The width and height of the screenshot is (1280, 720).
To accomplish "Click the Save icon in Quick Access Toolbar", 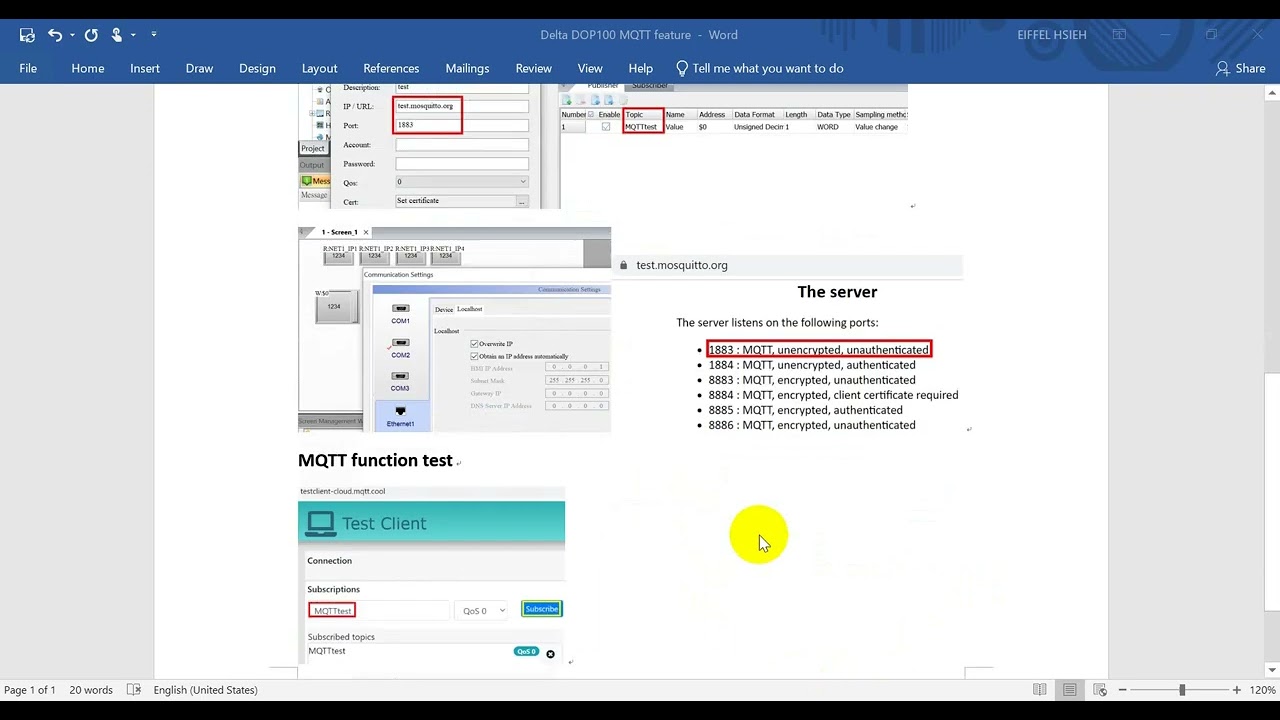I will point(27,35).
